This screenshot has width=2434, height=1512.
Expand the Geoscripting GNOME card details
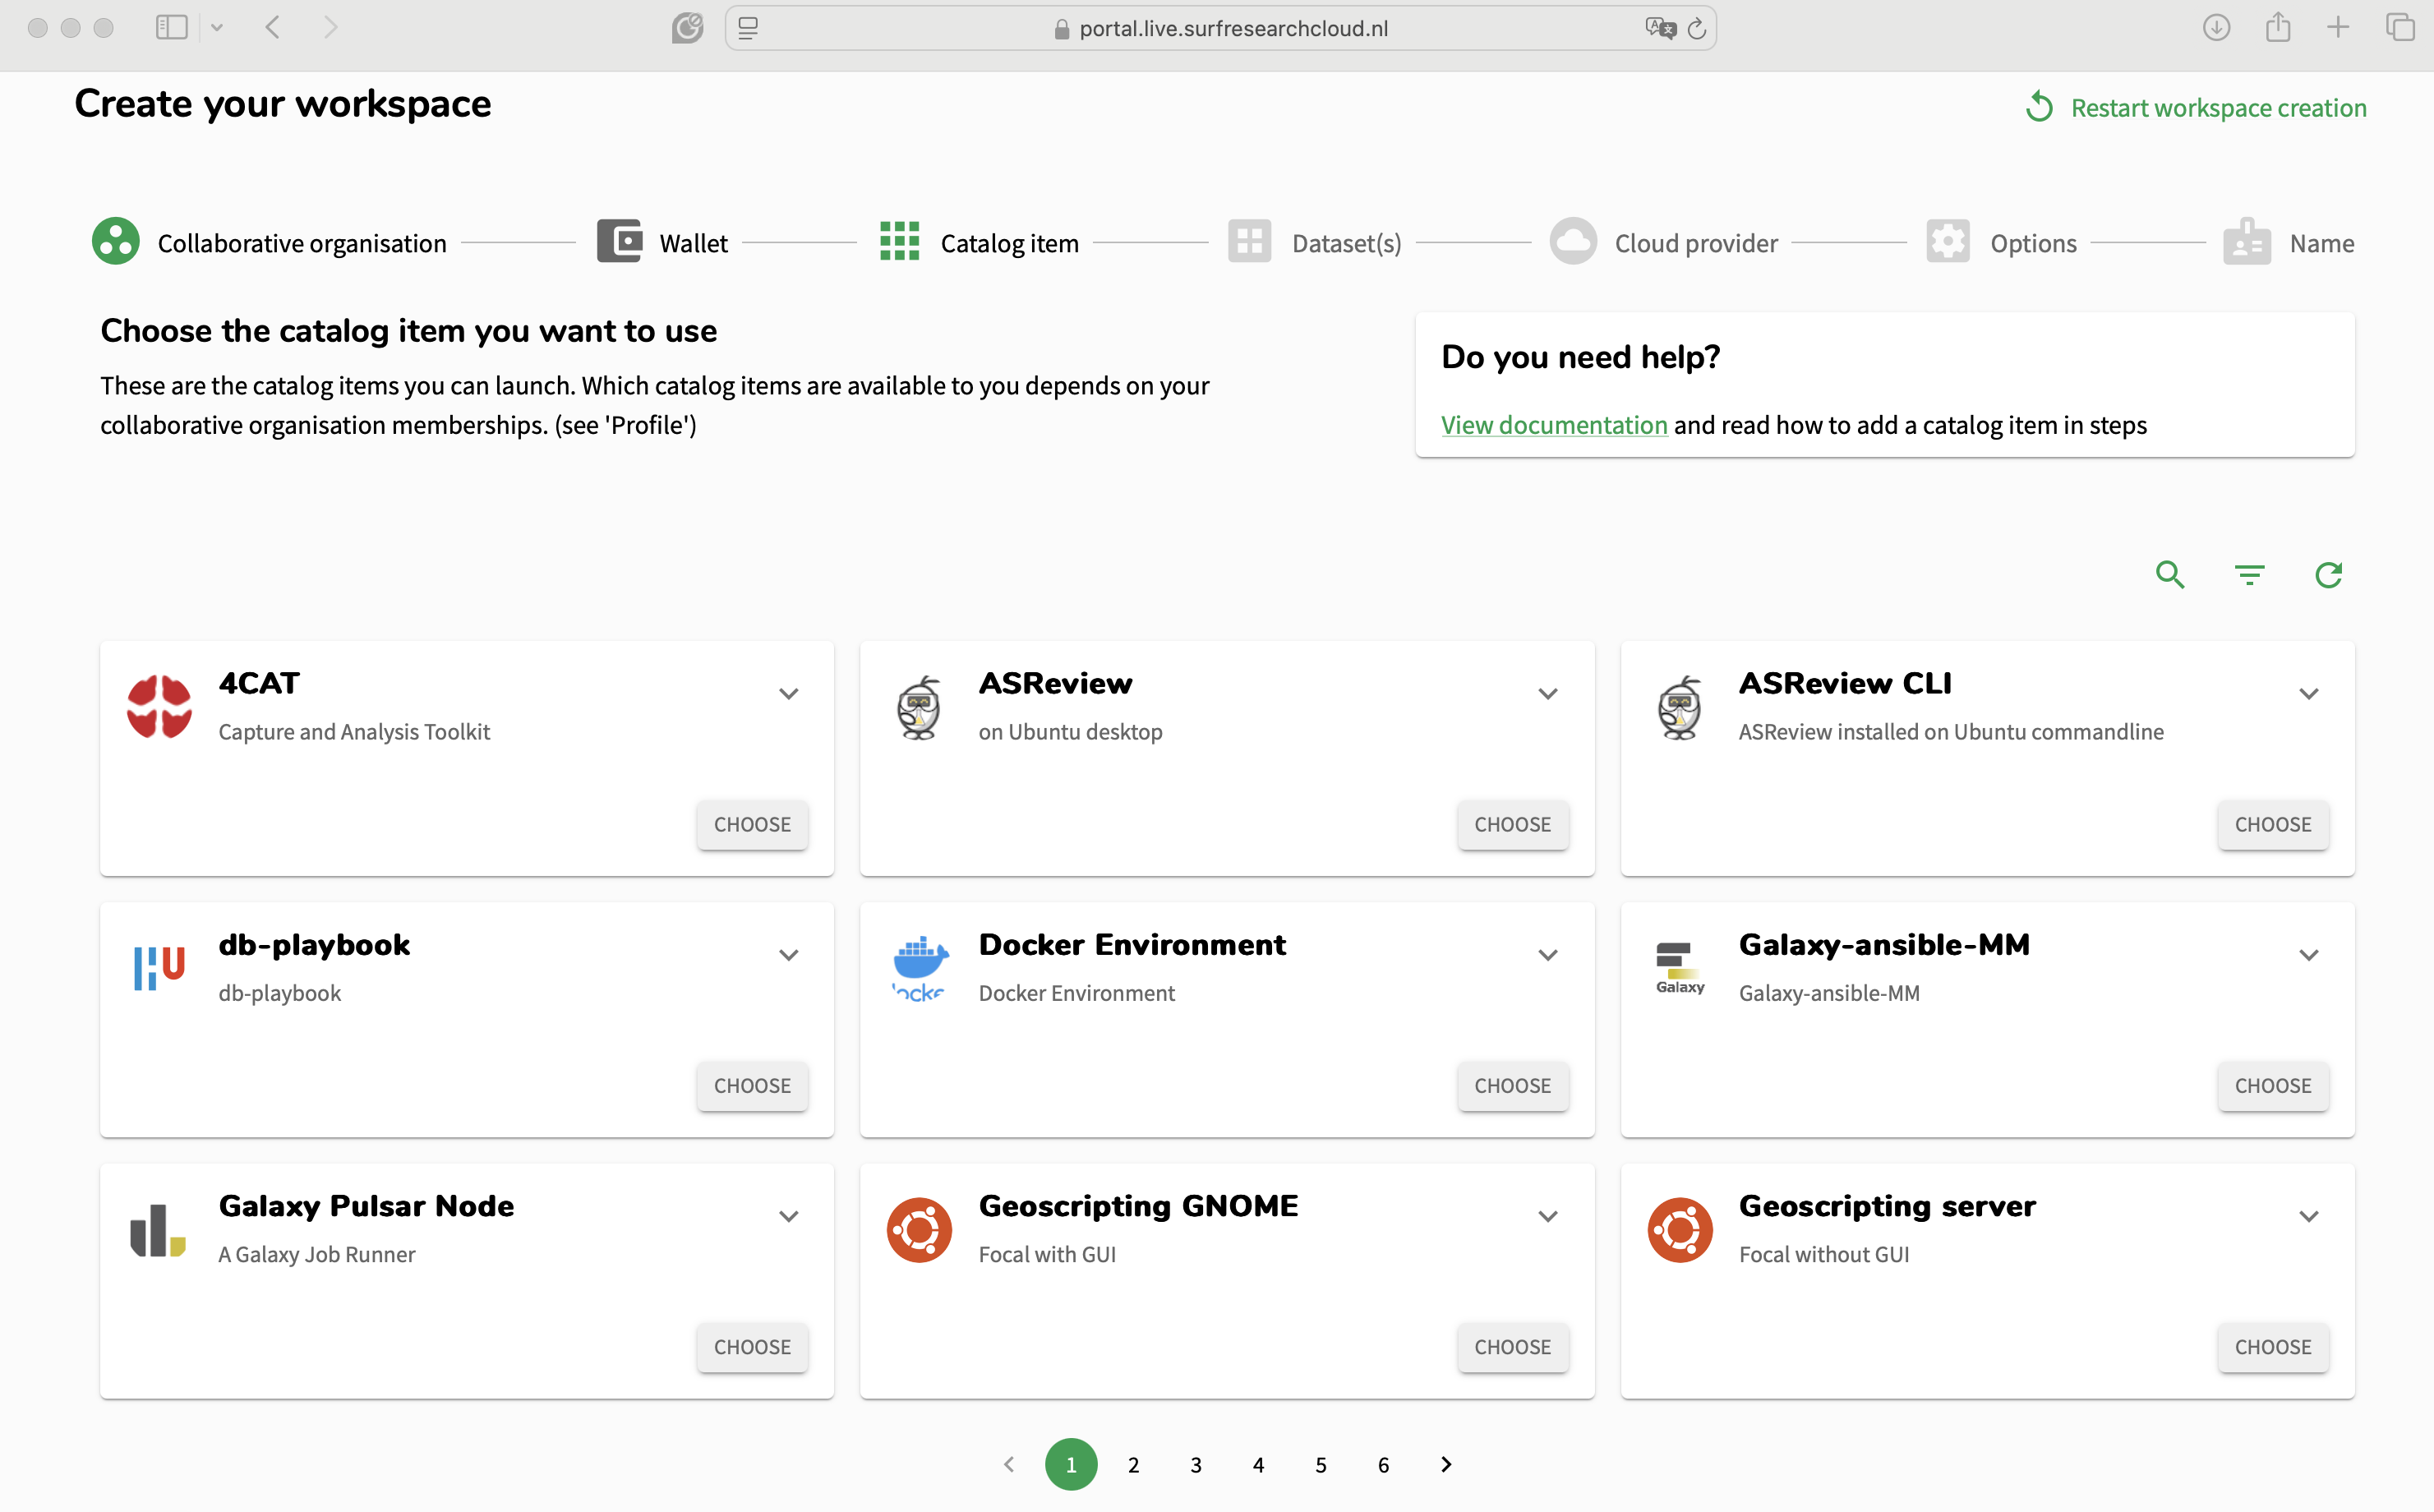1548,1216
